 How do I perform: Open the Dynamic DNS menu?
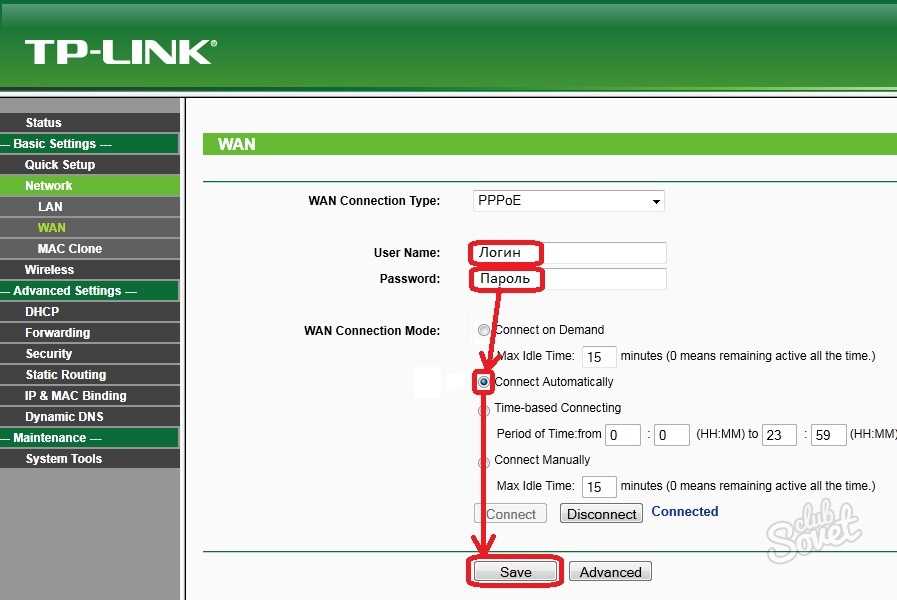(x=90, y=417)
